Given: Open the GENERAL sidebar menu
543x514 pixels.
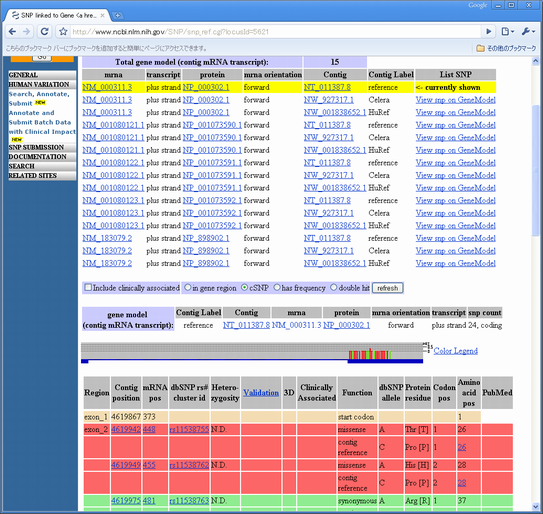Looking at the screenshot, I should tap(42, 75).
